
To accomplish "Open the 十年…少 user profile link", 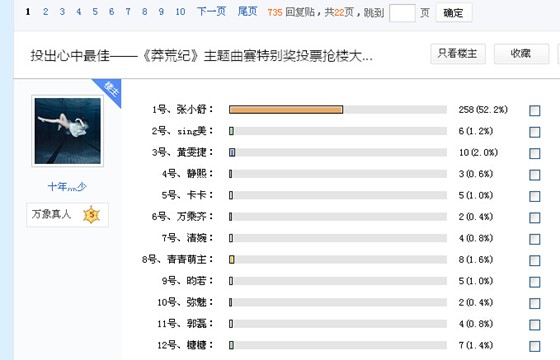I will click(x=67, y=186).
